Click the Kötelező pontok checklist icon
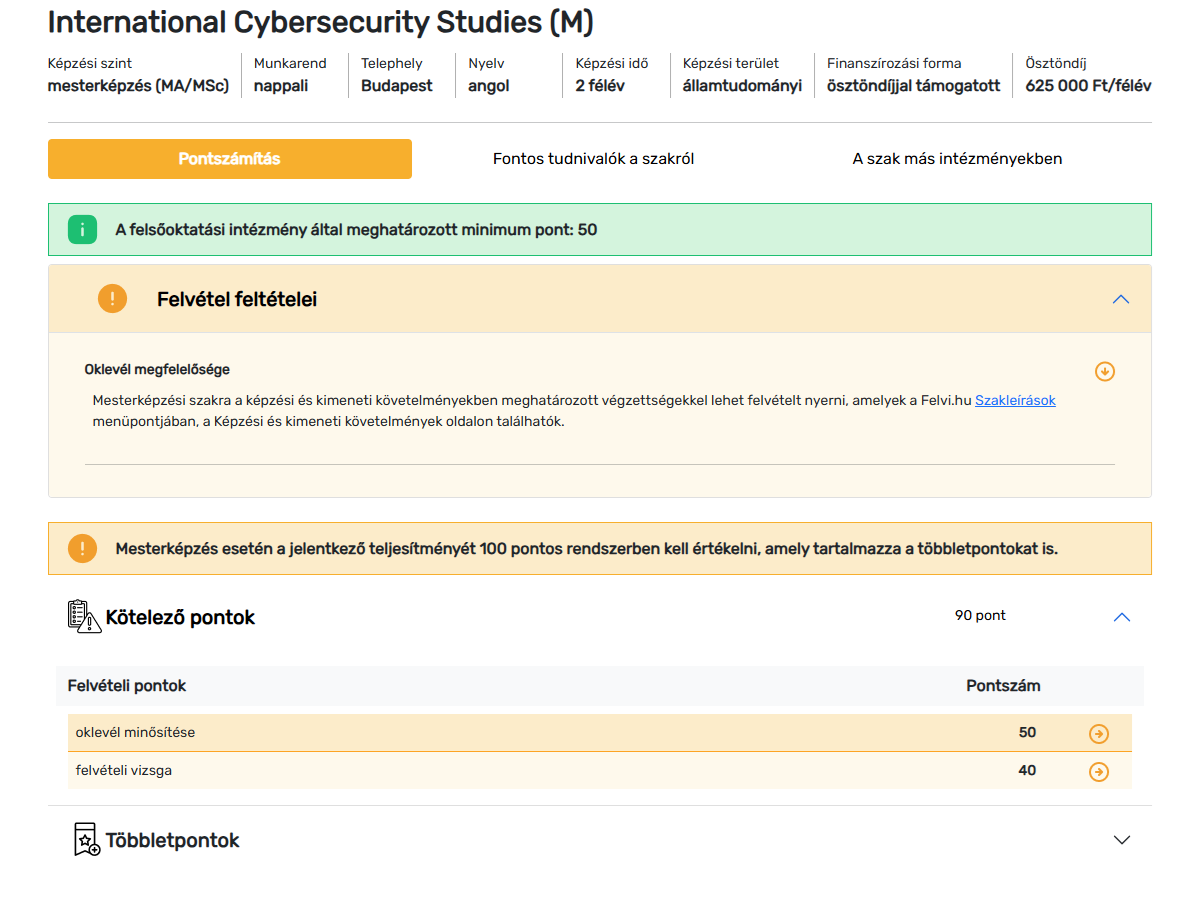The width and height of the screenshot is (1197, 897). [84, 616]
